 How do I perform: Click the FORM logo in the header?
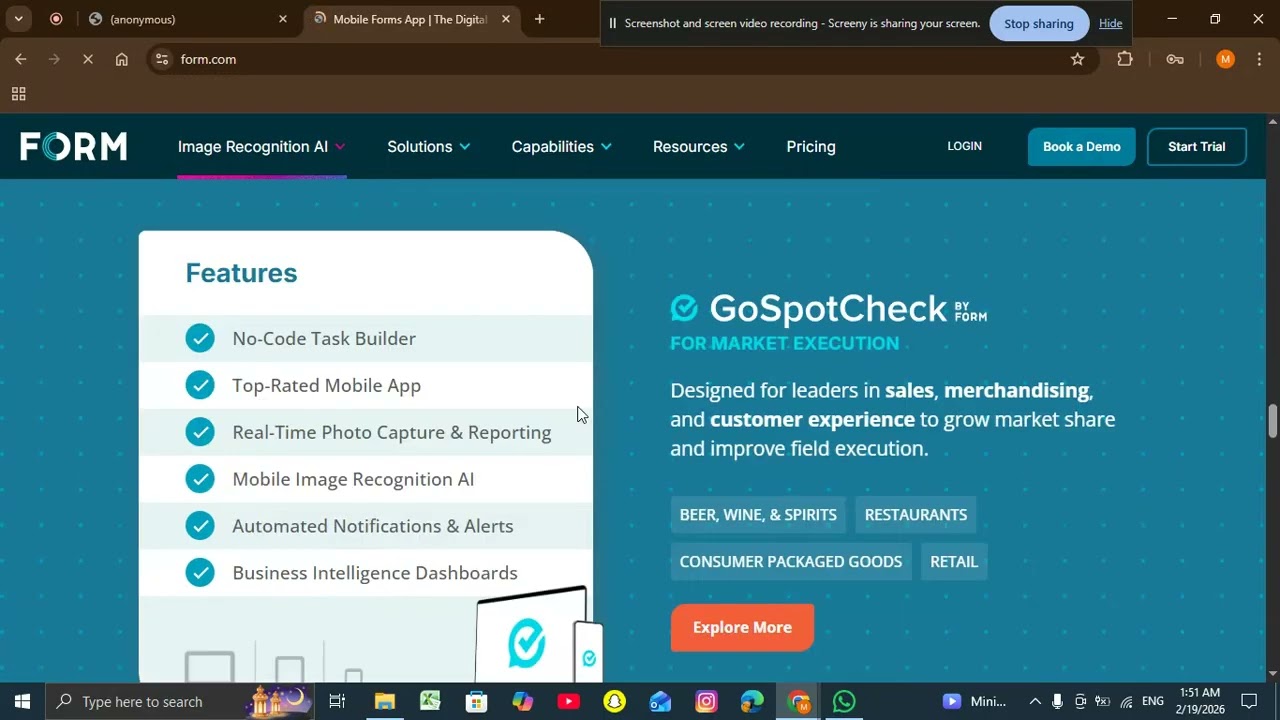pyautogui.click(x=73, y=146)
